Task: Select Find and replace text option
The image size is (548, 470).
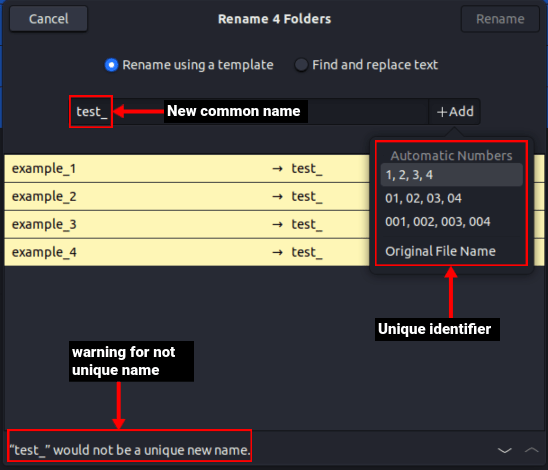Action: (366, 65)
